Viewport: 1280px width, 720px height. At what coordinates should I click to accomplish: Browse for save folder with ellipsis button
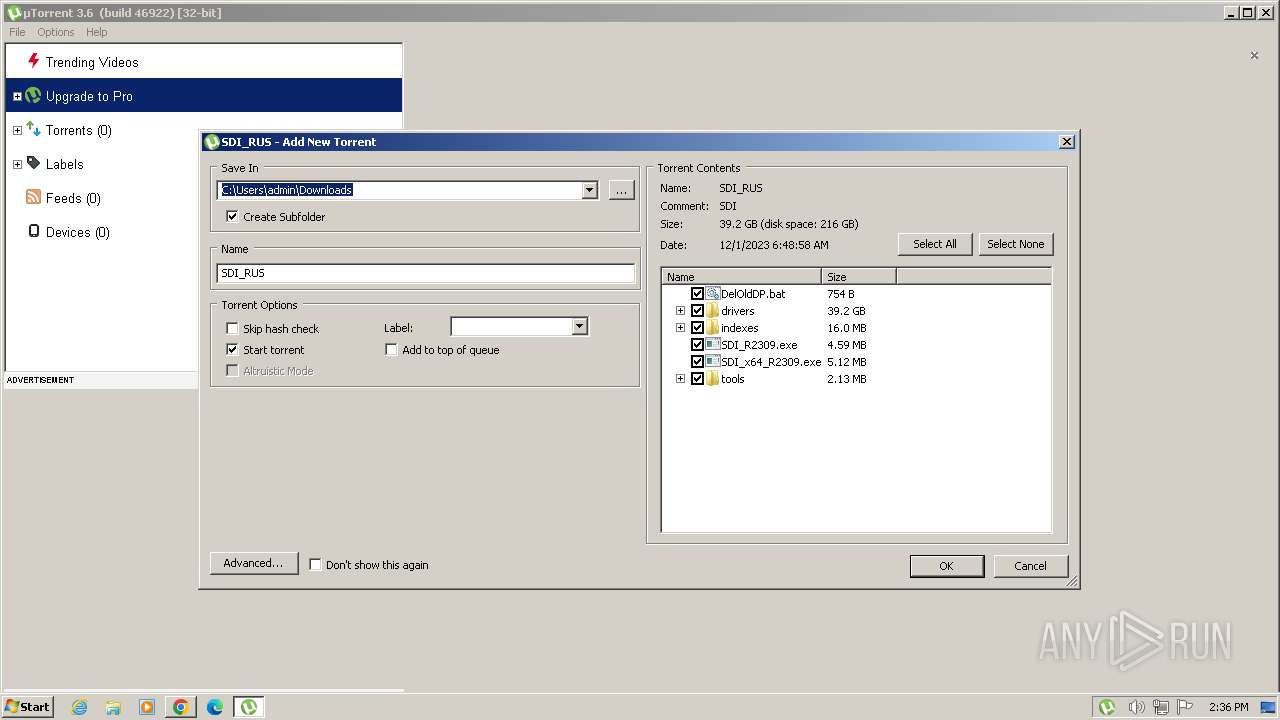click(x=621, y=190)
